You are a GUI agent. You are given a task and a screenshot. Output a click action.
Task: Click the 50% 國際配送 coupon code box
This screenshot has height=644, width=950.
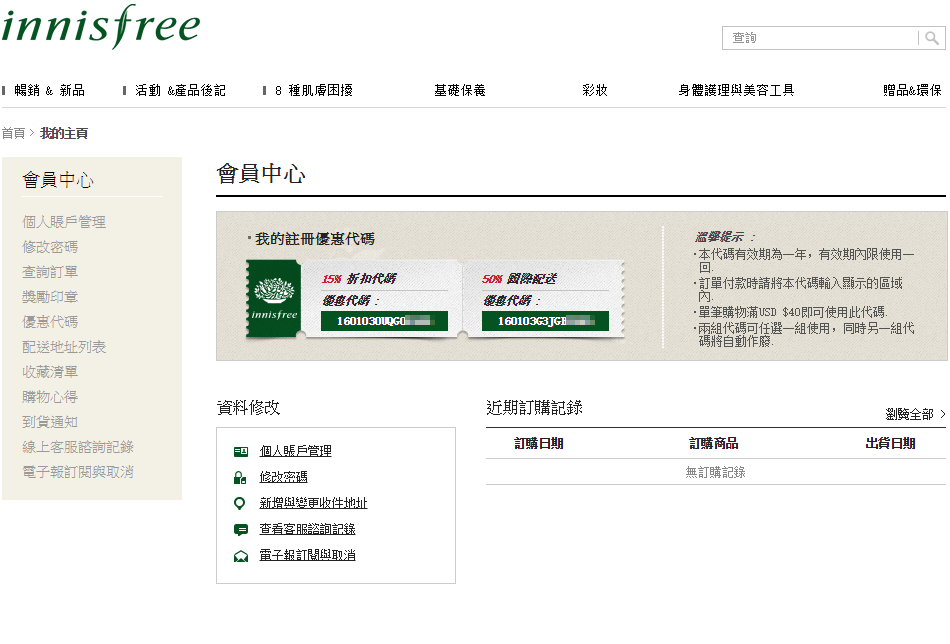(x=545, y=321)
